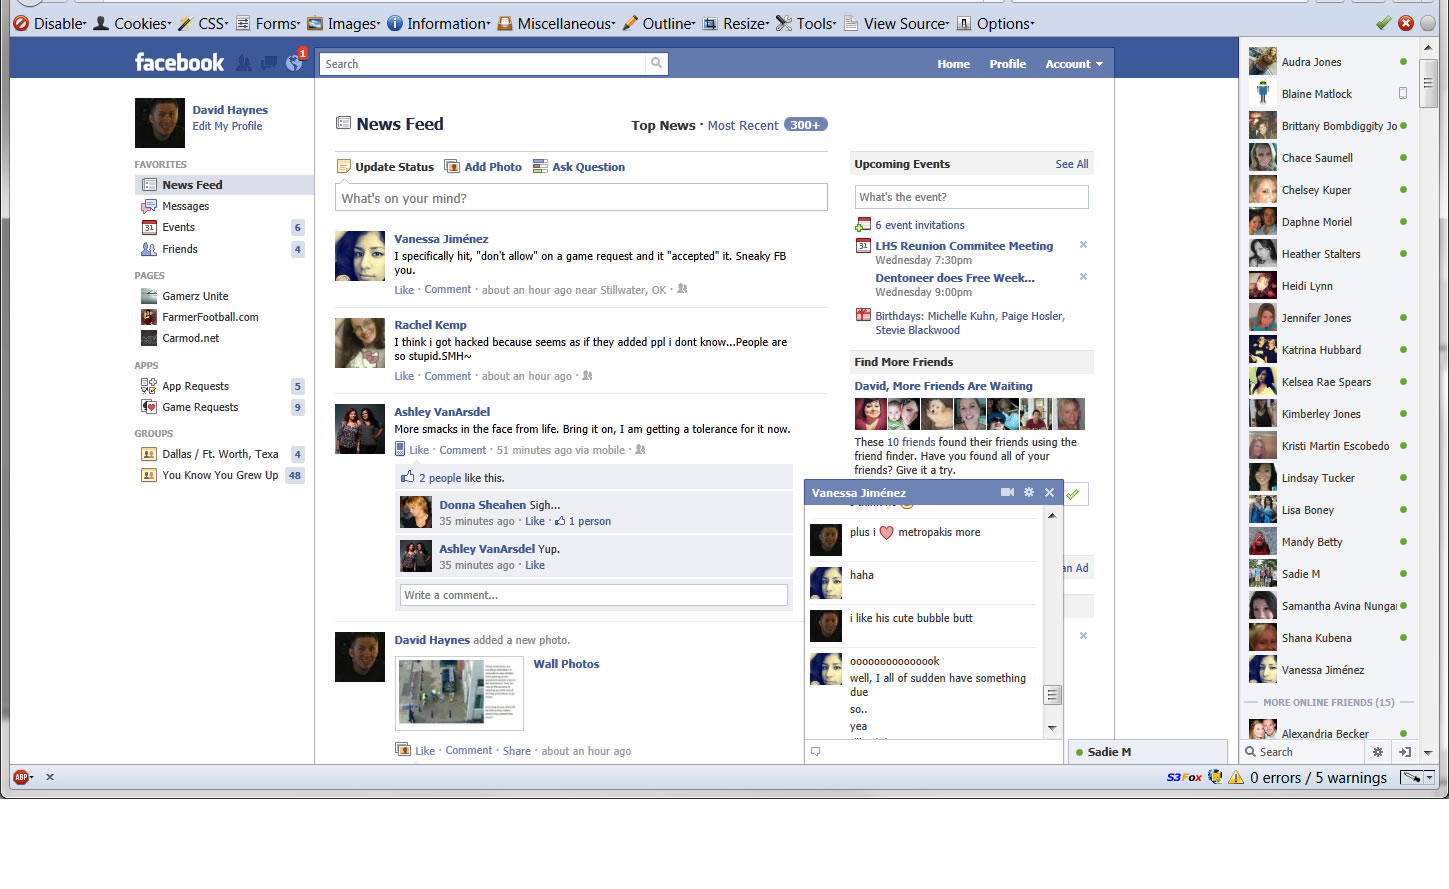Click Write a comment field
This screenshot has height=889, width=1449.
[594, 595]
